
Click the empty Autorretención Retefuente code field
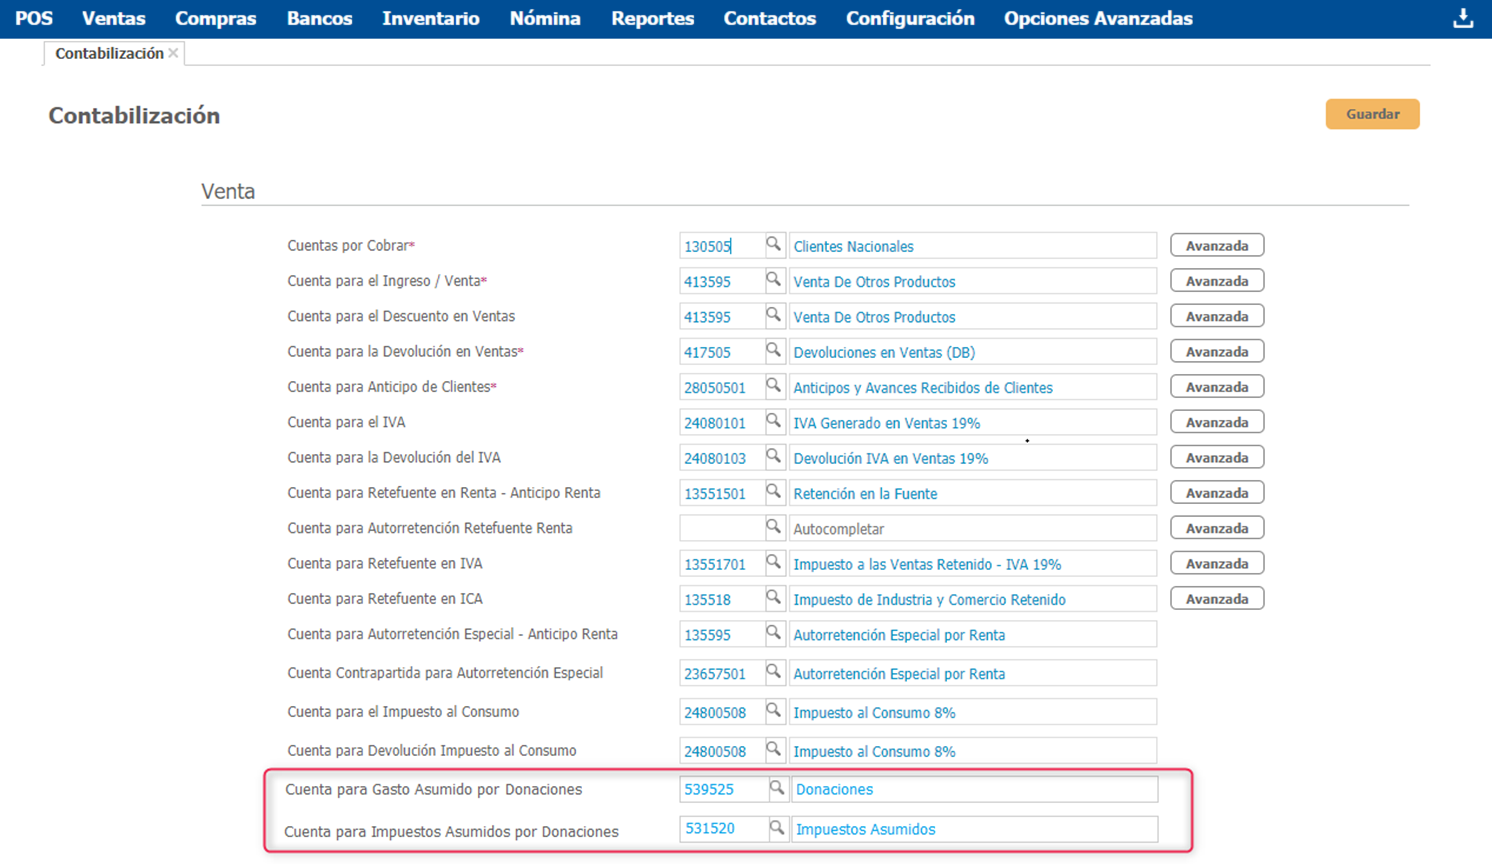pos(720,528)
